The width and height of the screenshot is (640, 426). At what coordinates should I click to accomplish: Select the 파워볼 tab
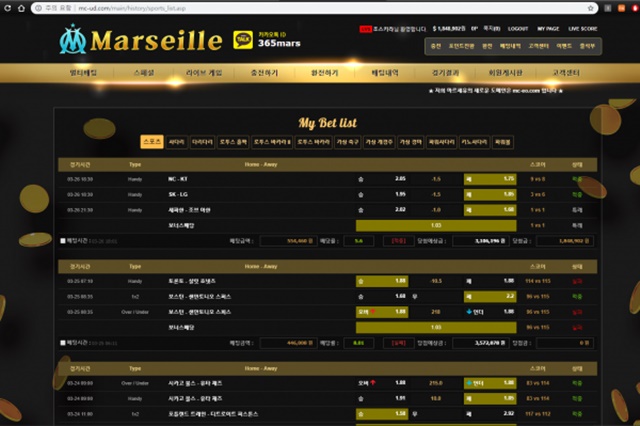tap(503, 142)
